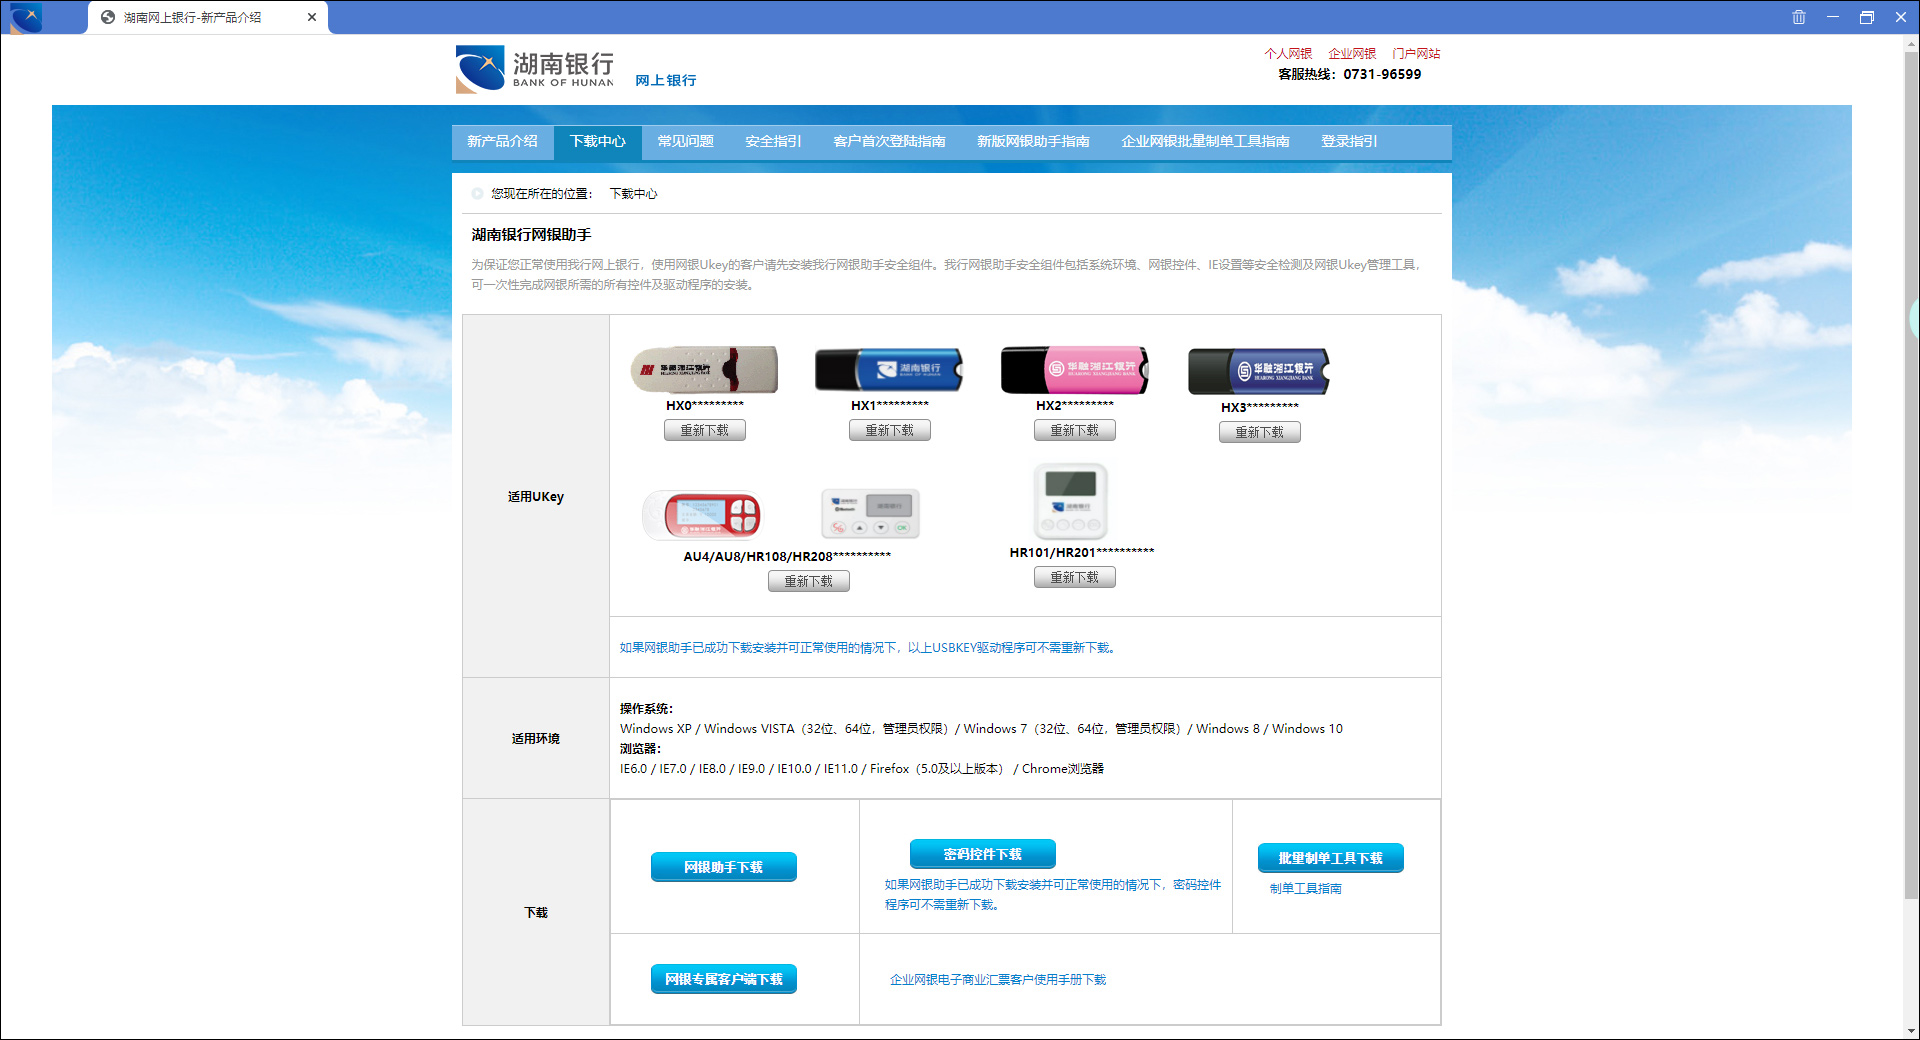Click the pink HX2 USB key image
Viewport: 1920px width, 1040px height.
pyautogui.click(x=1075, y=369)
